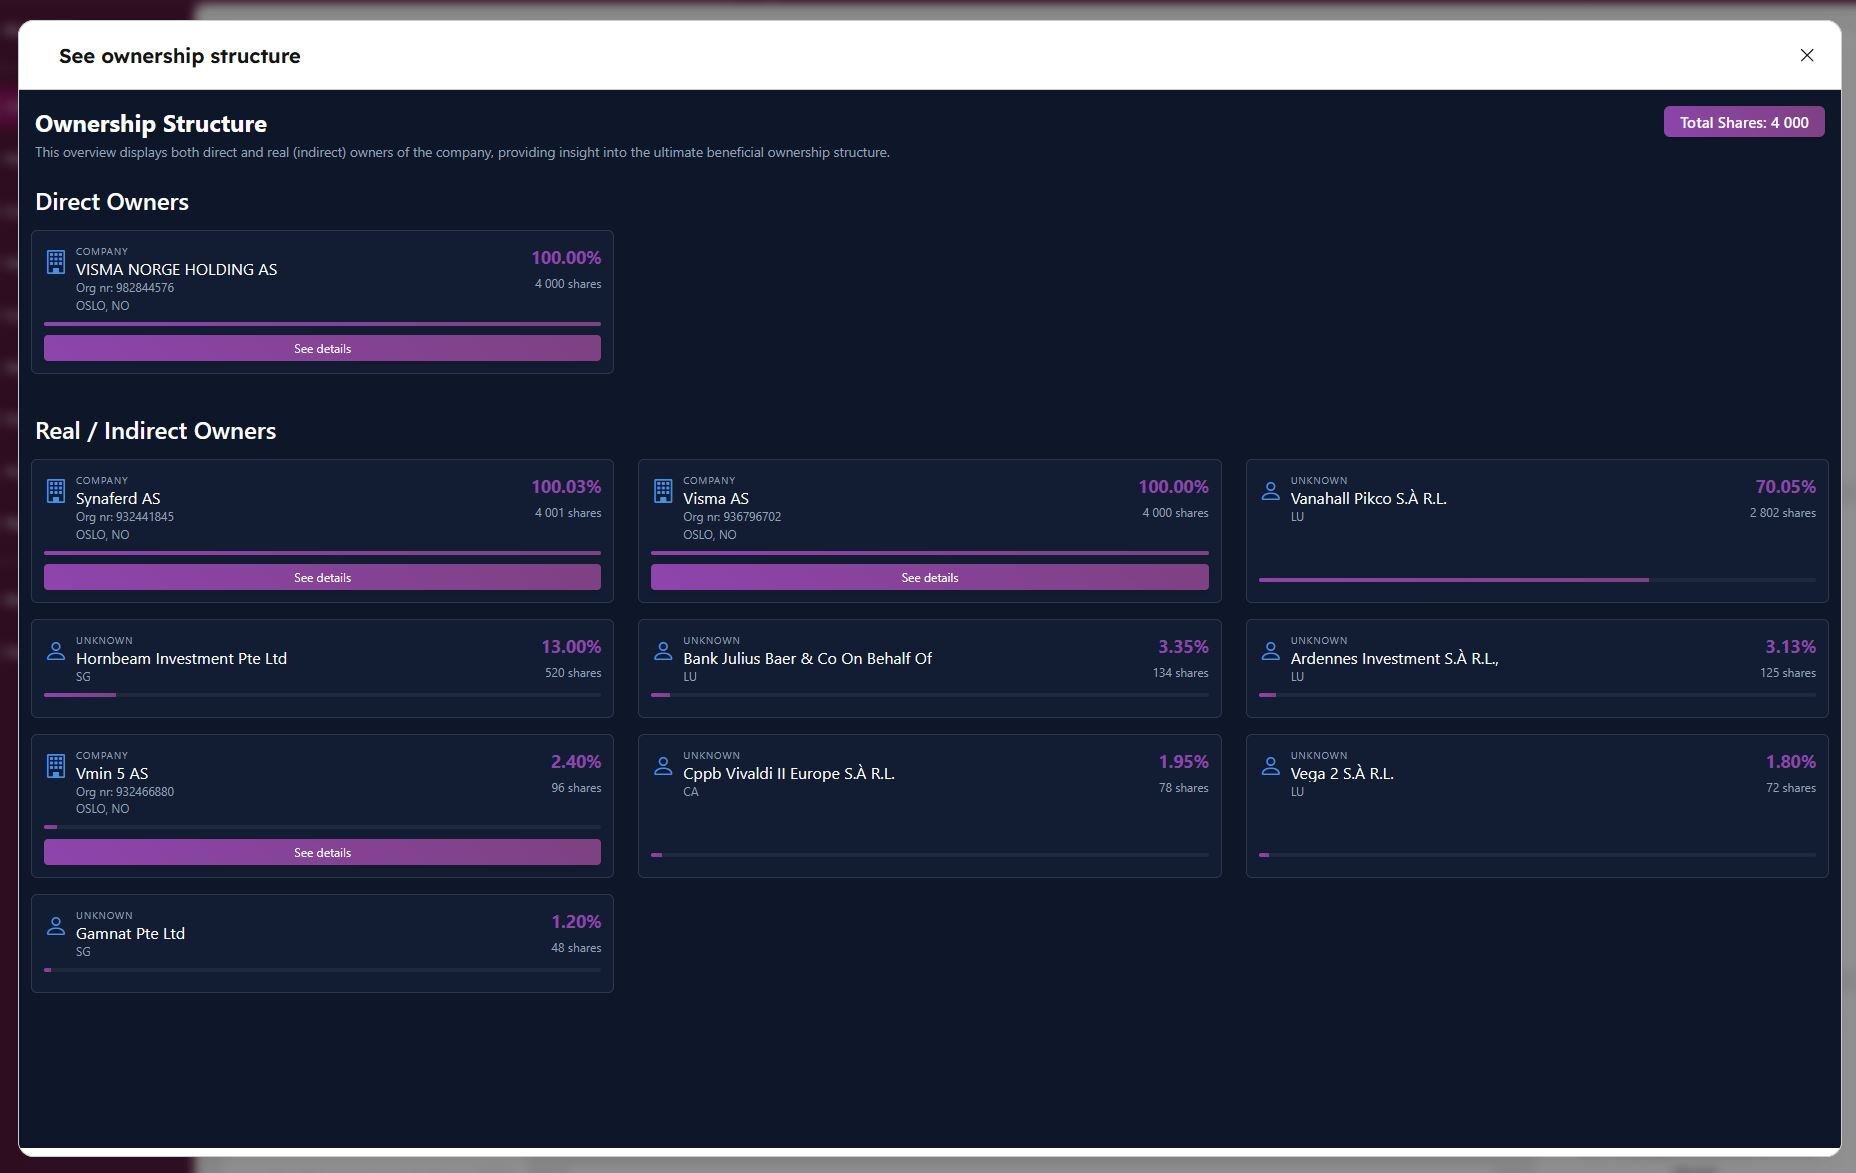Click the 1.20% ownership value
This screenshot has width=1856, height=1173.
pyautogui.click(x=576, y=922)
